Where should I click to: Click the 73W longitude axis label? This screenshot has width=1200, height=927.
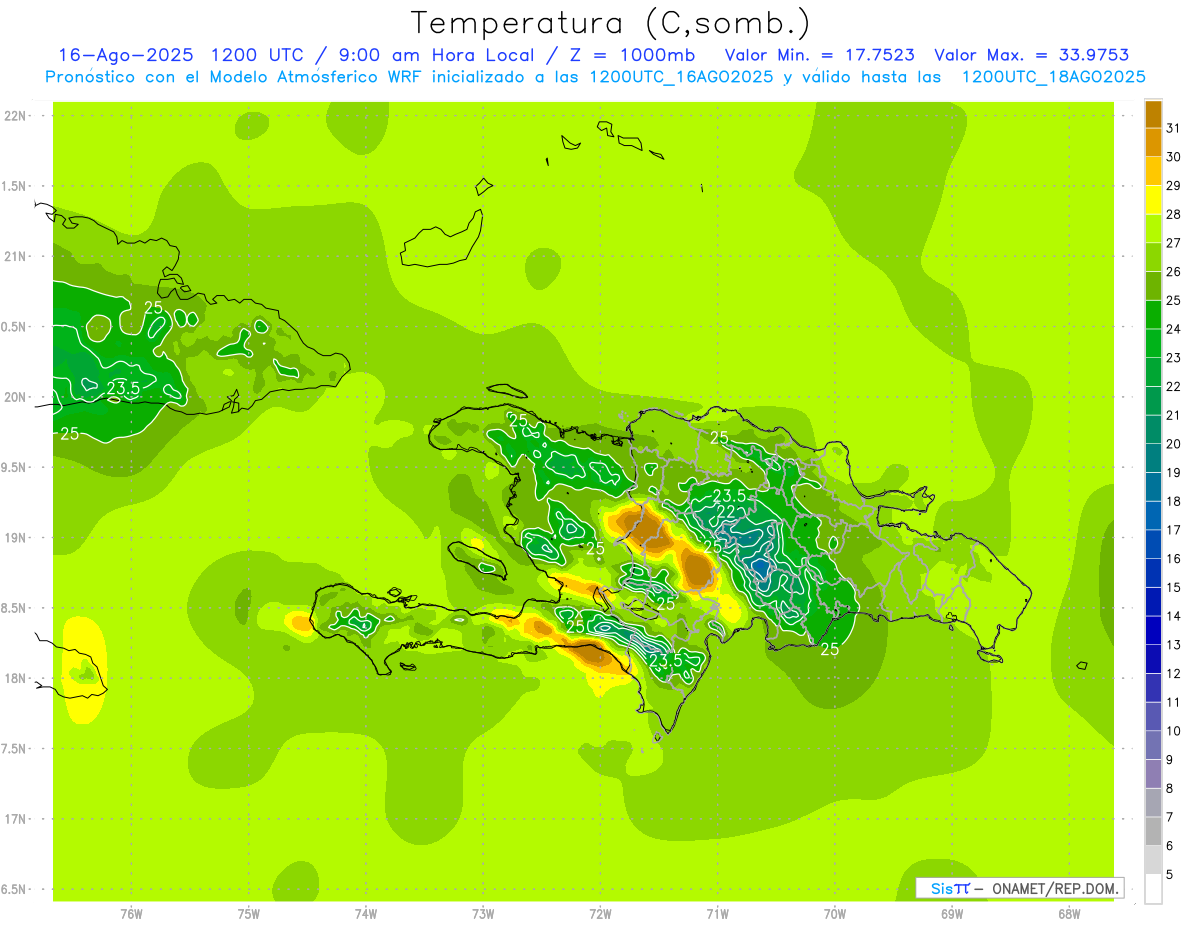coord(483,914)
